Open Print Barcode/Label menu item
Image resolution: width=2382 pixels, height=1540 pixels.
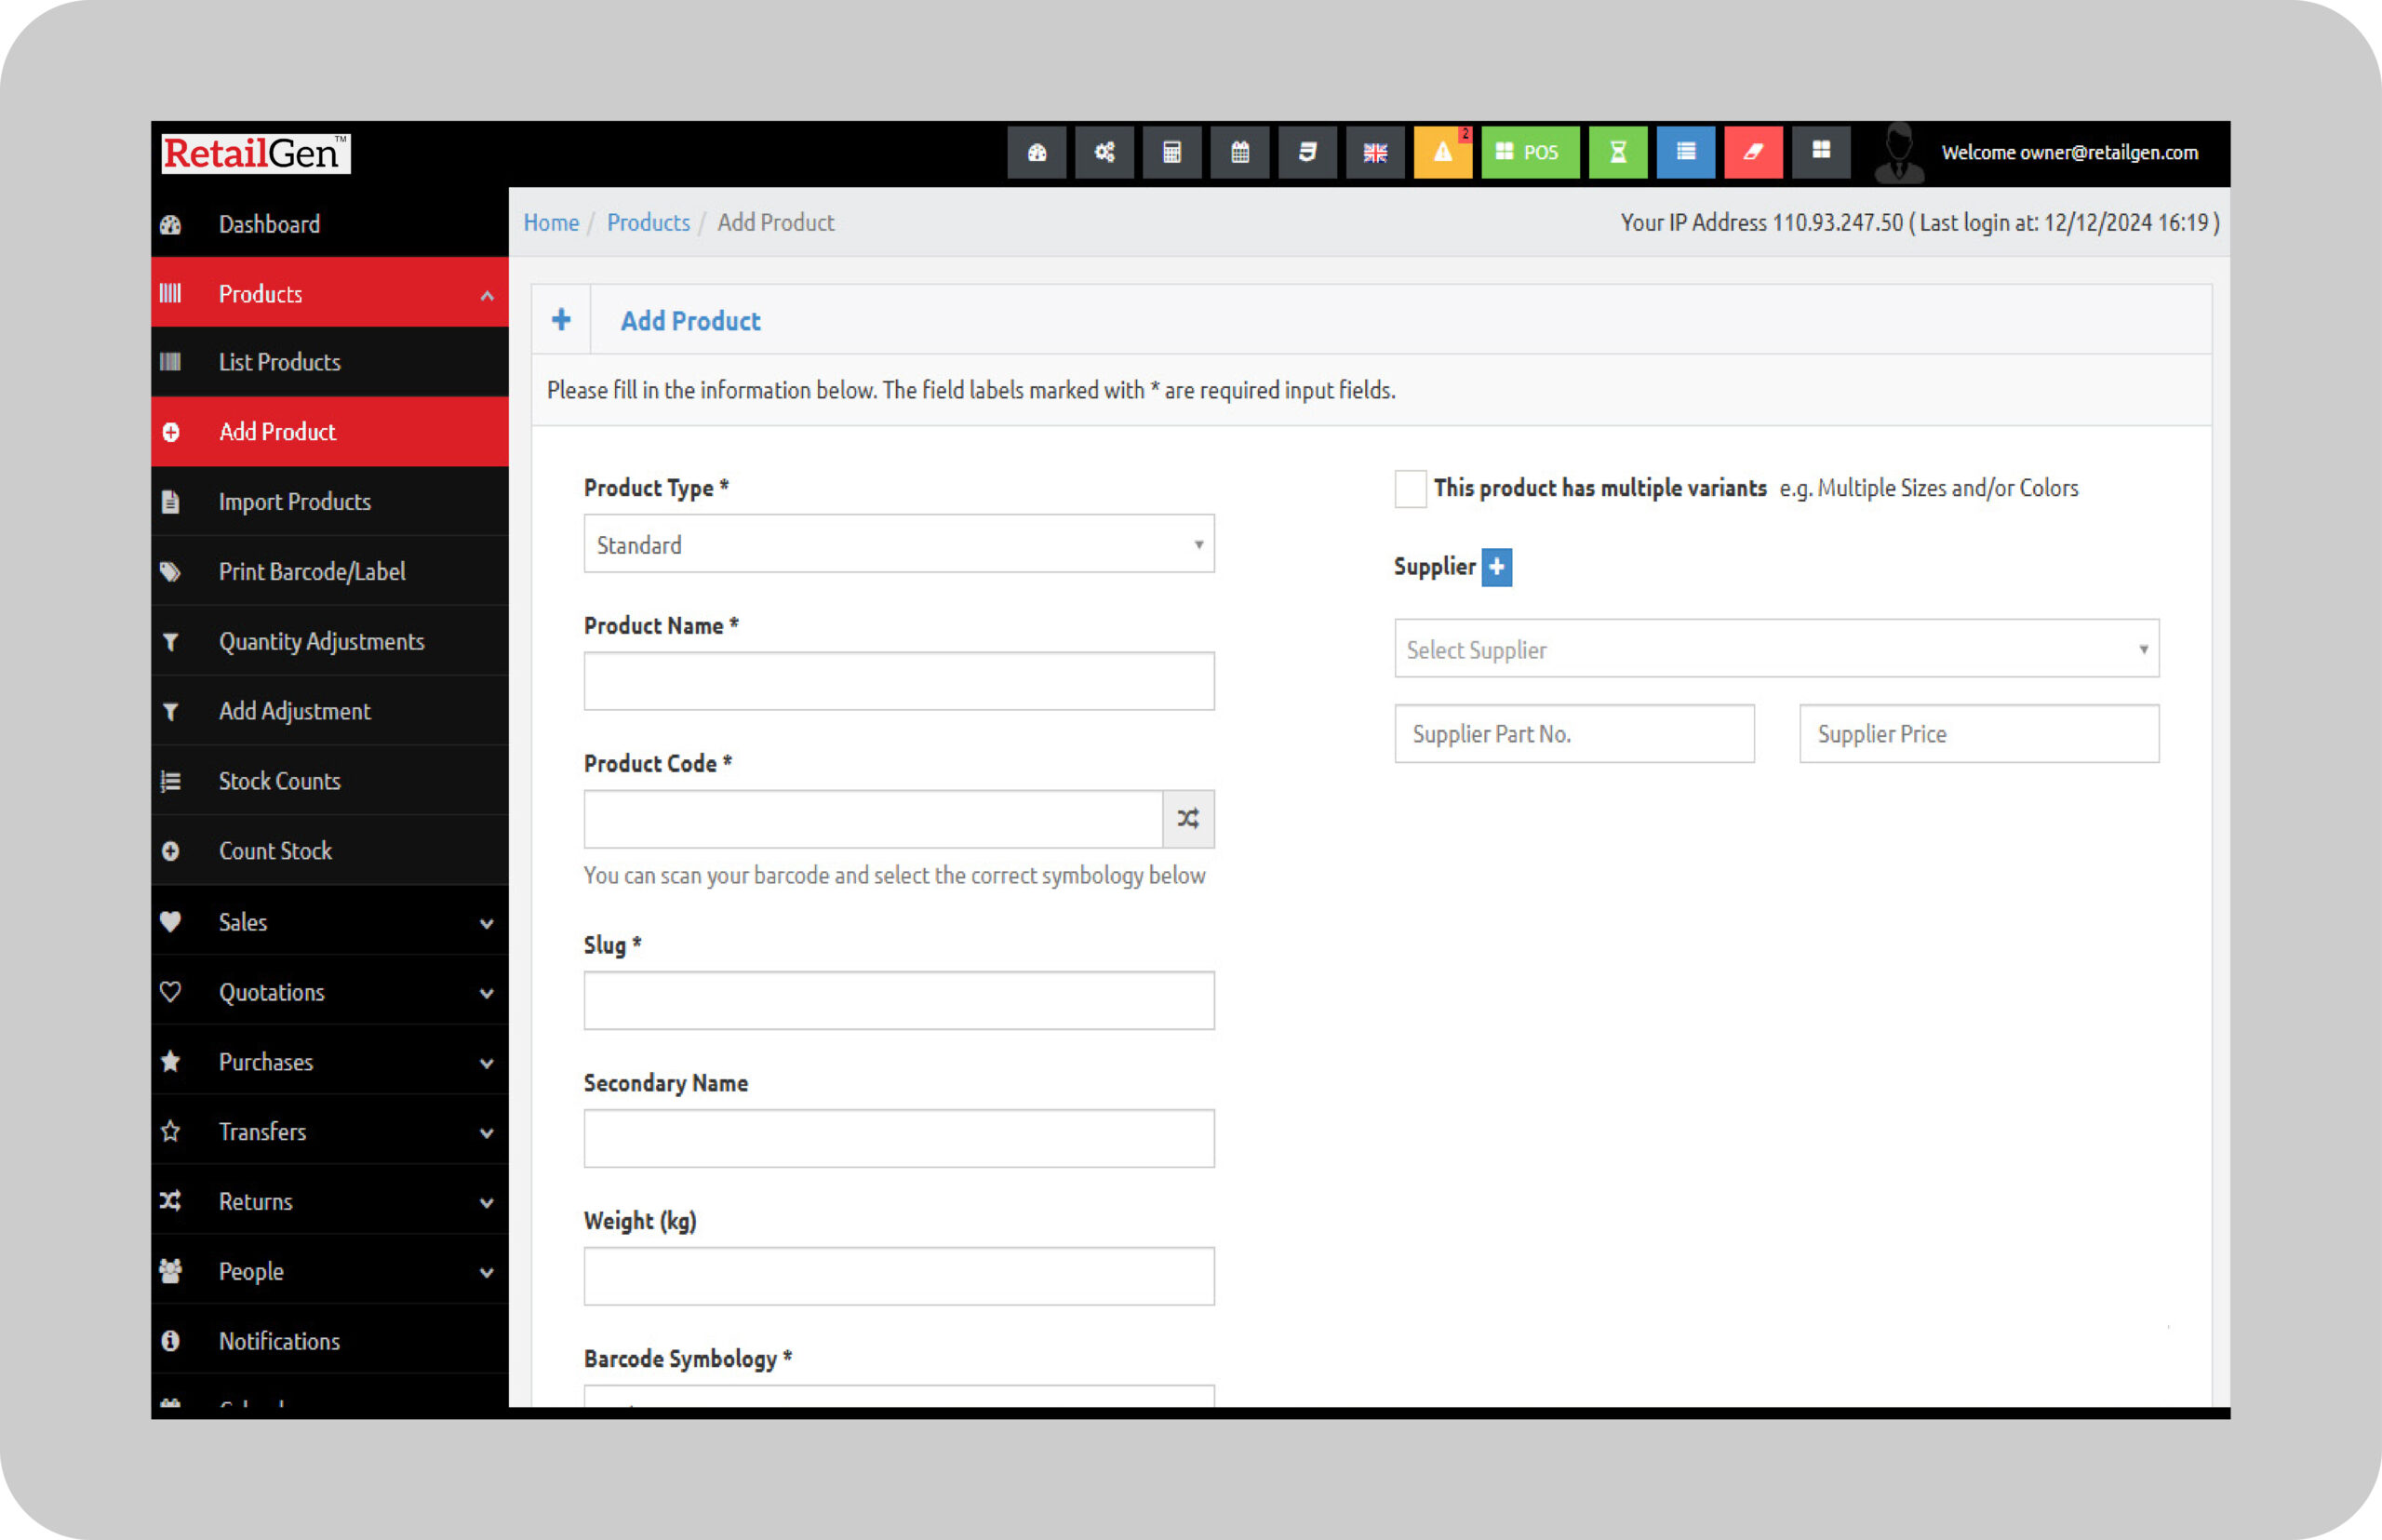(312, 572)
